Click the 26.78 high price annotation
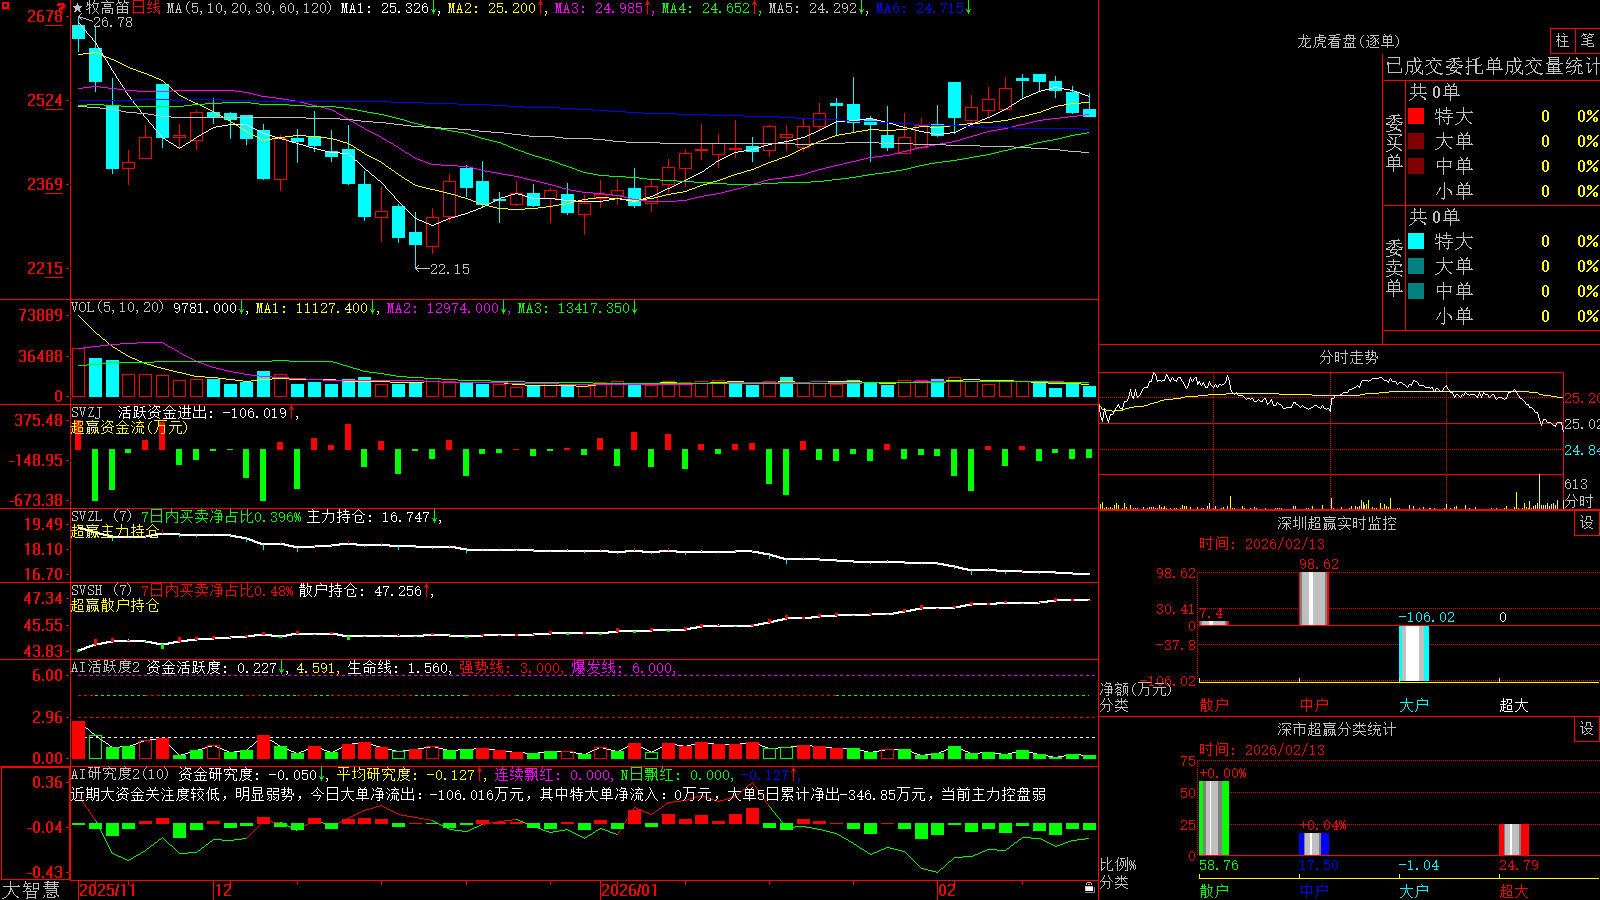The width and height of the screenshot is (1600, 900). [112, 22]
